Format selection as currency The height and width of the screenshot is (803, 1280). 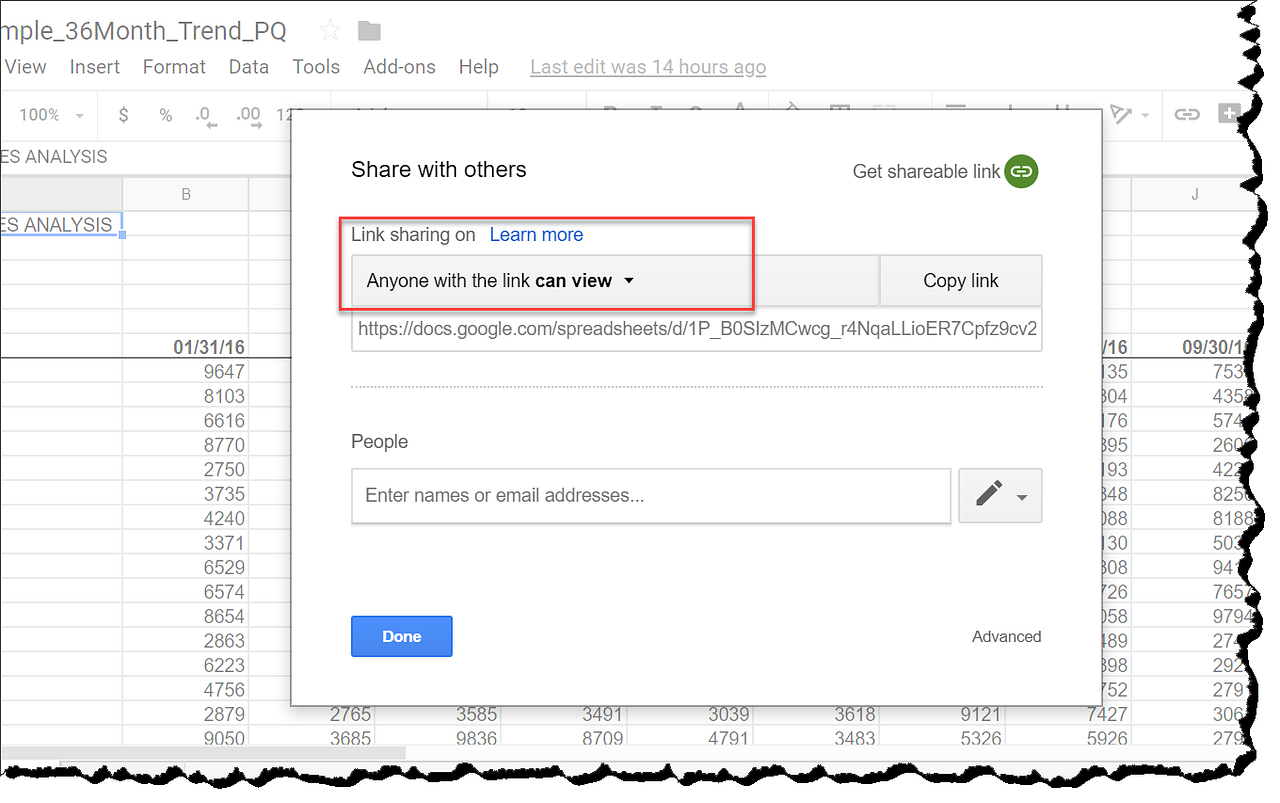click(122, 115)
